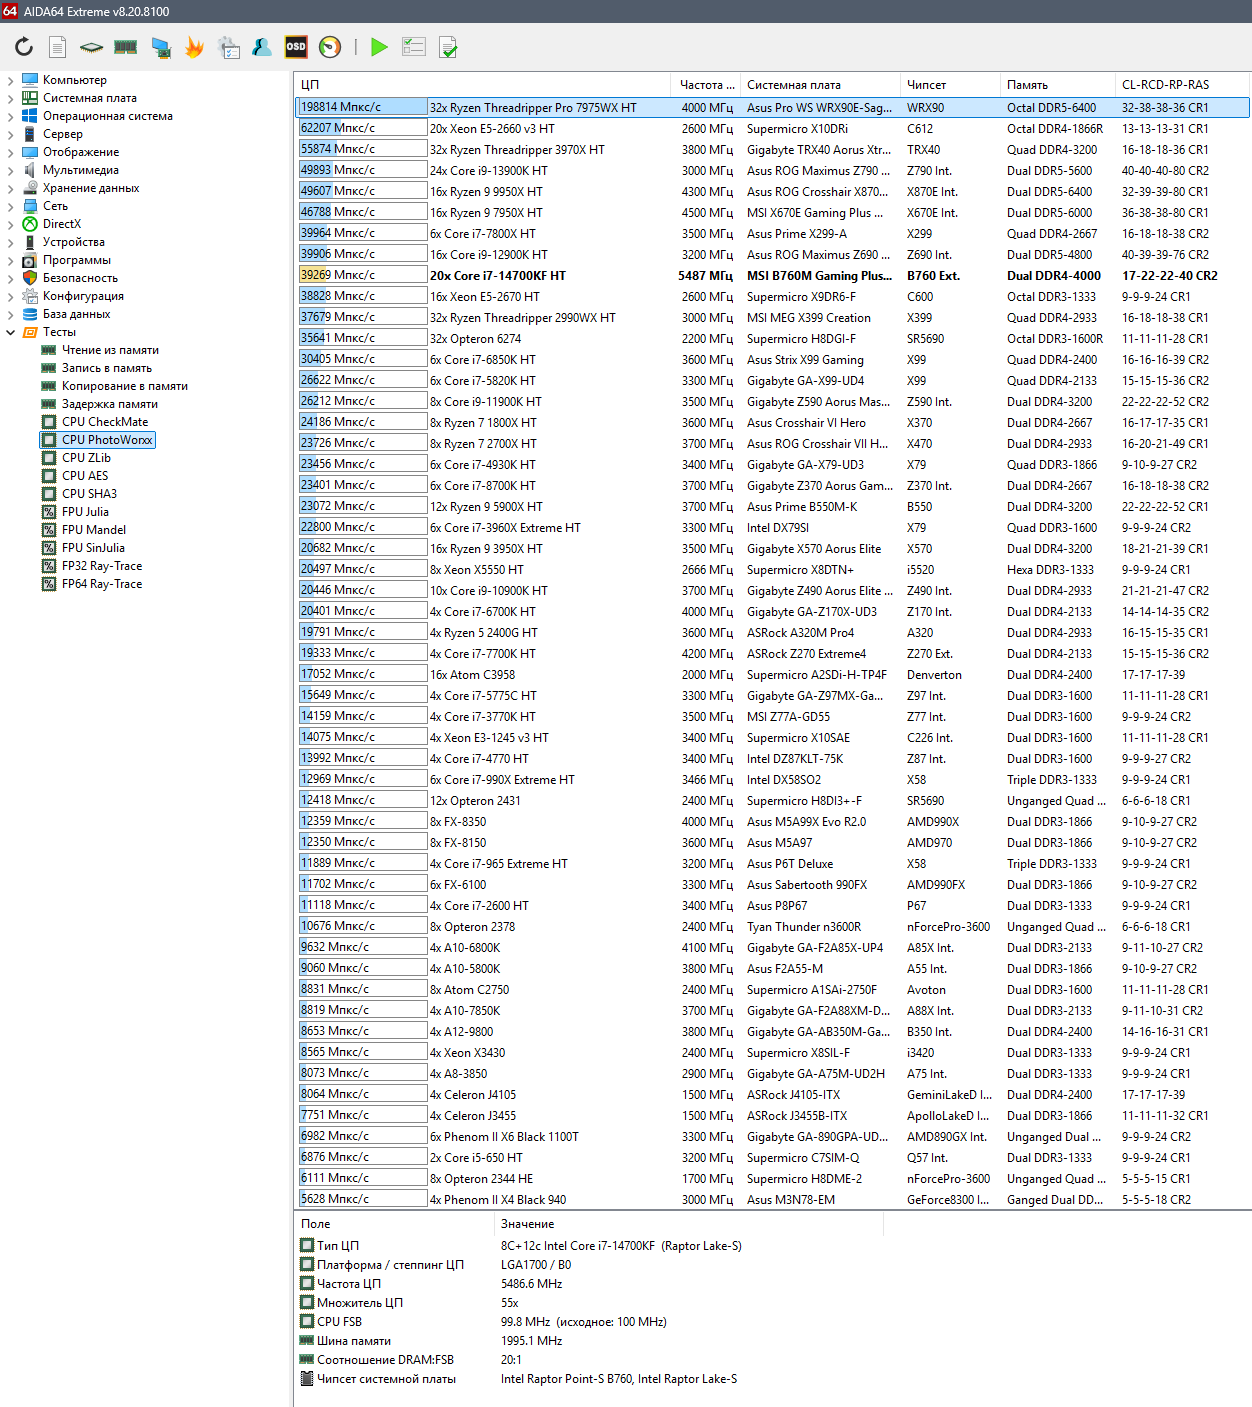Expand the Хранение данных node
Screen dimensions: 1252x1407
(x=10, y=188)
